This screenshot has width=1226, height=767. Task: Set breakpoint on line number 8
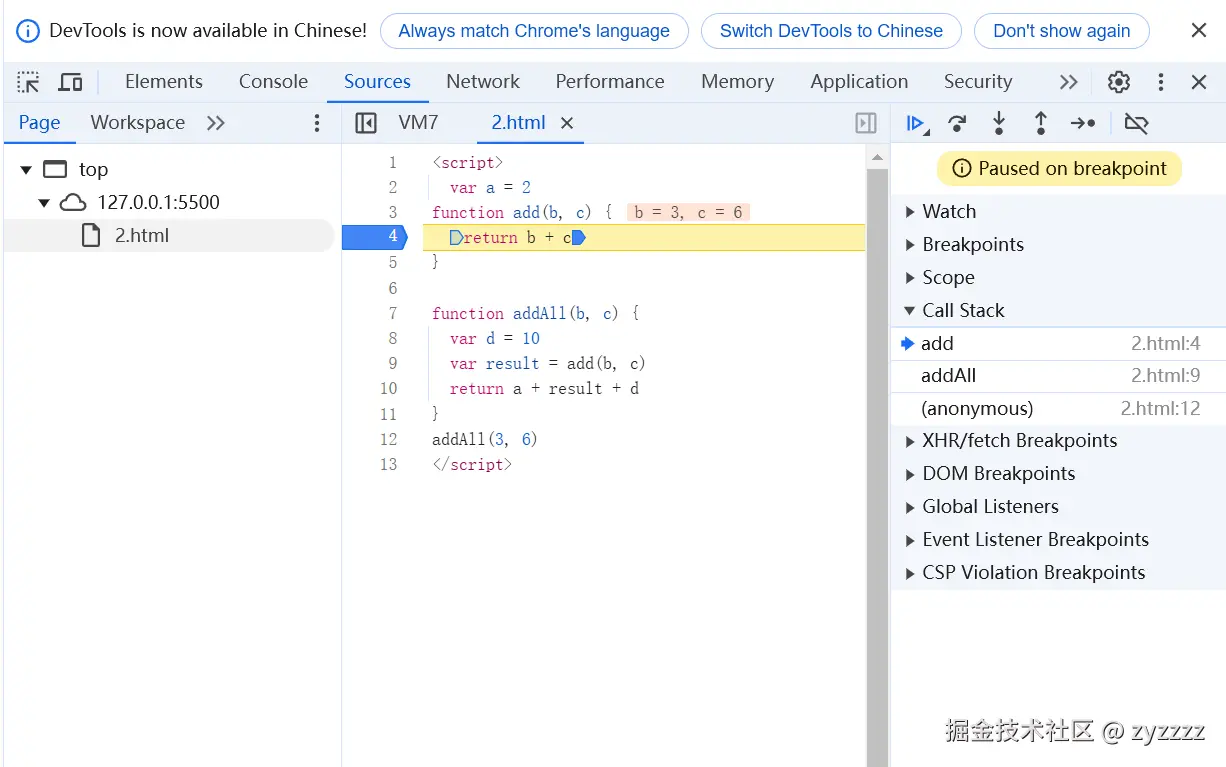(392, 338)
